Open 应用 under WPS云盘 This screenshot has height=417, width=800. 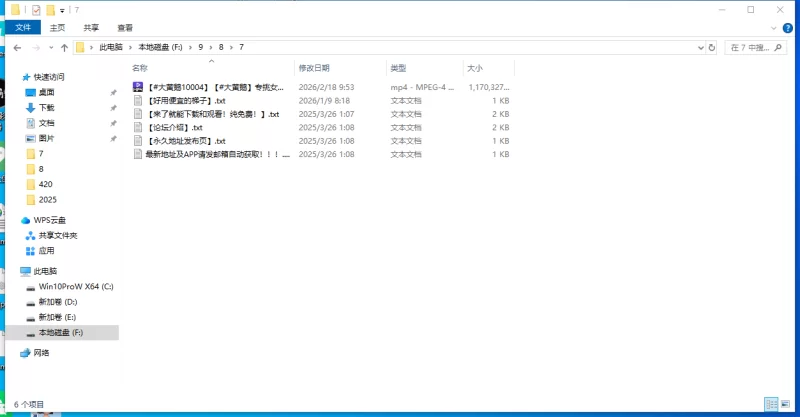46,251
